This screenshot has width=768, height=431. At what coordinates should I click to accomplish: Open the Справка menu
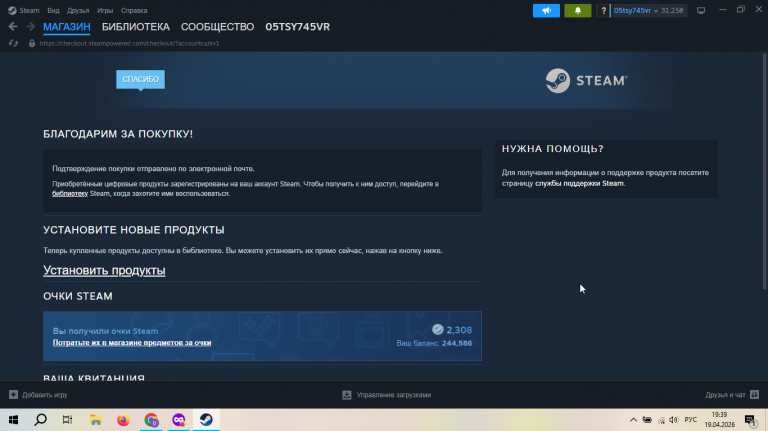coord(134,10)
